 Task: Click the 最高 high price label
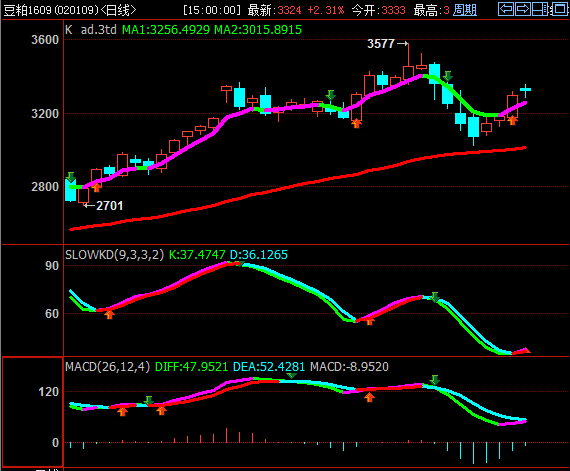(432, 10)
